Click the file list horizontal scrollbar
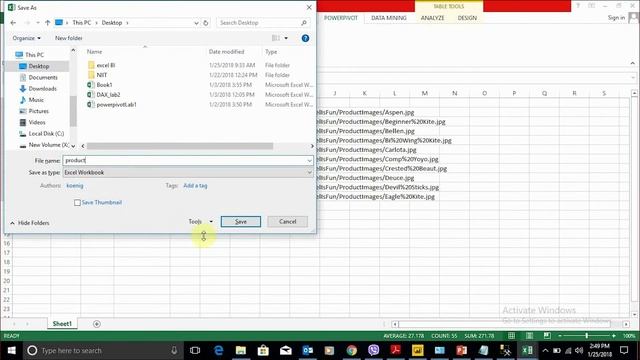640x360 pixels. click(180, 146)
